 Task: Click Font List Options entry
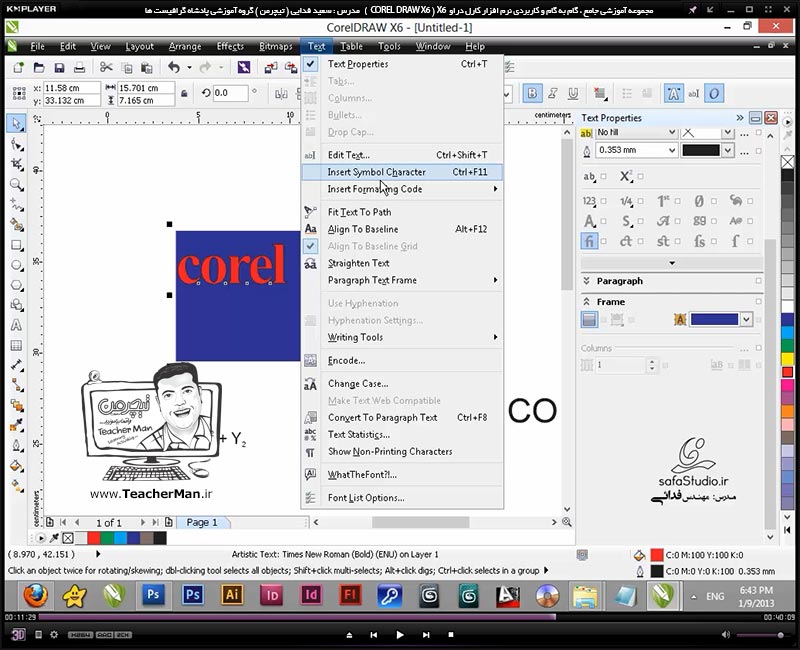pyautogui.click(x=402, y=498)
